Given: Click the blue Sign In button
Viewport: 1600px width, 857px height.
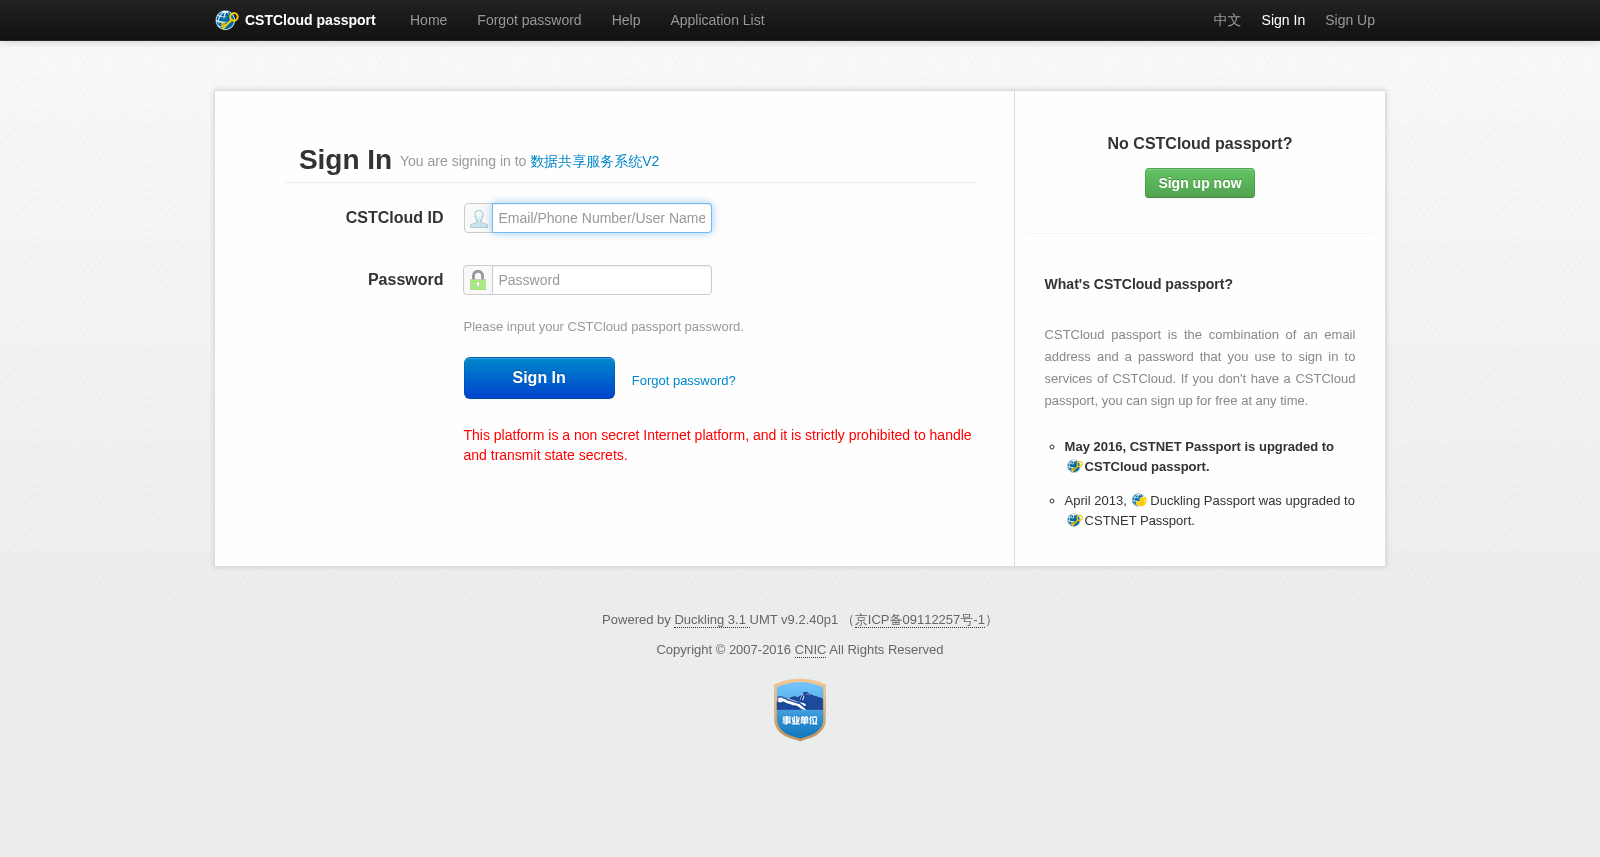Looking at the screenshot, I should (539, 378).
